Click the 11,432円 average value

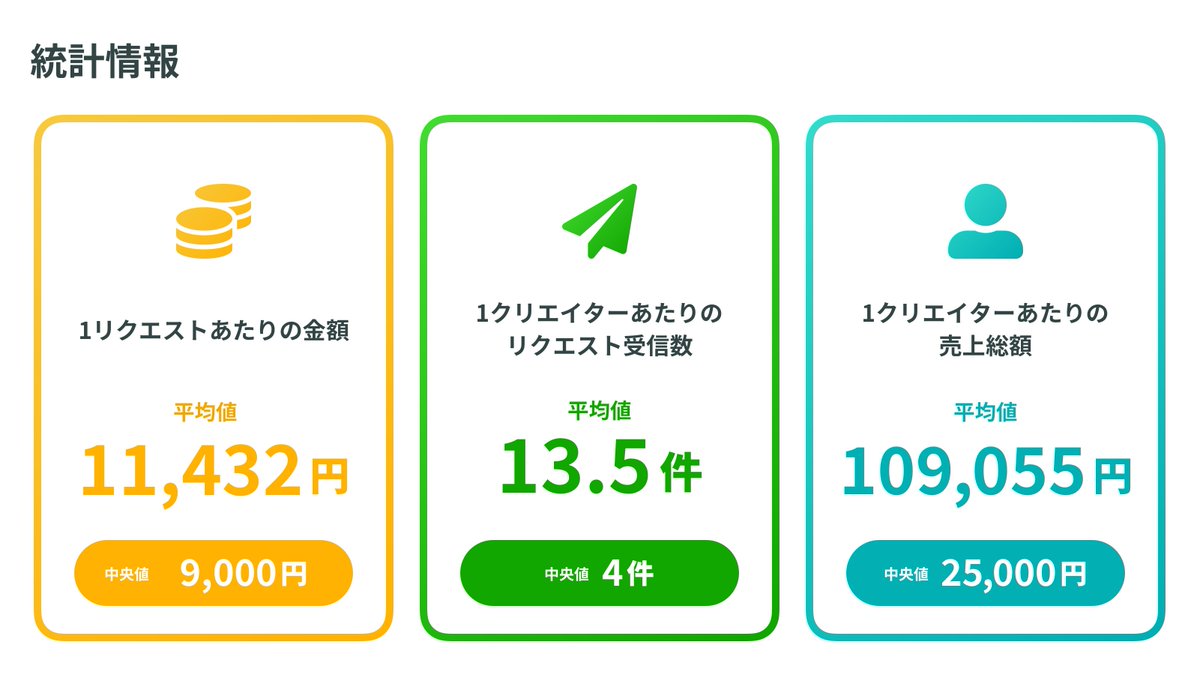(x=214, y=471)
